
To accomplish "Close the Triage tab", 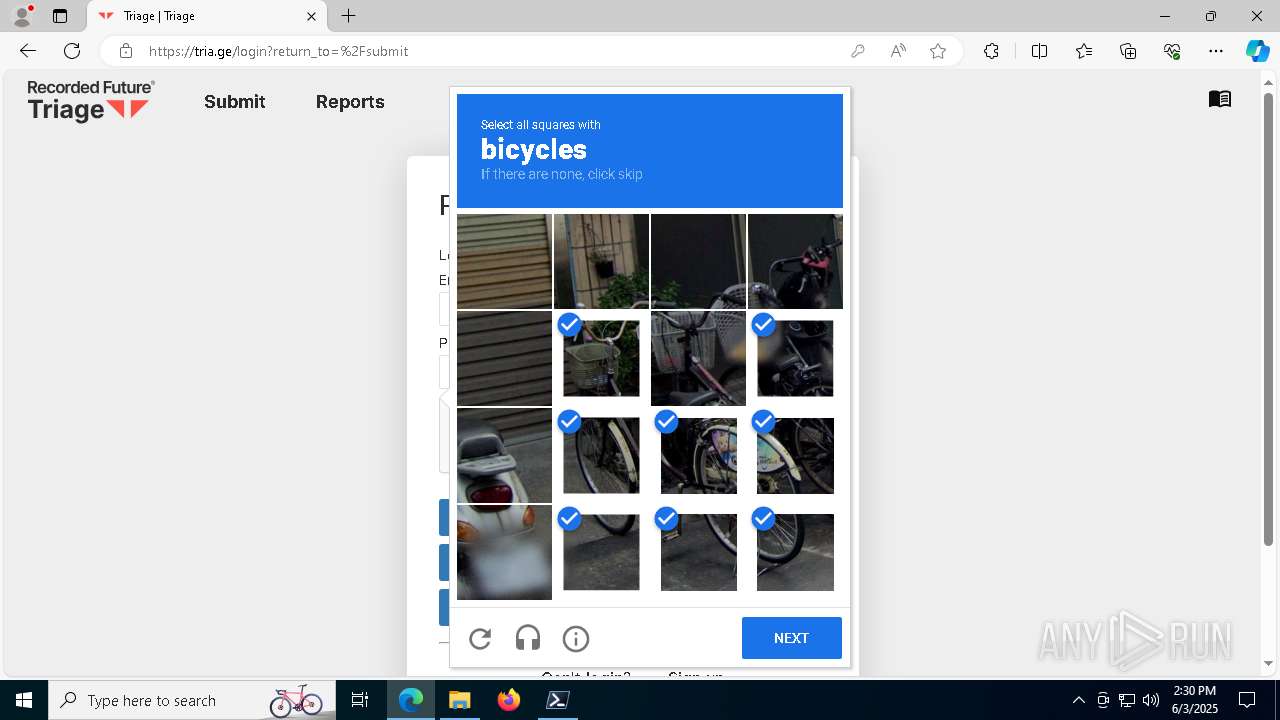I will tap(311, 16).
